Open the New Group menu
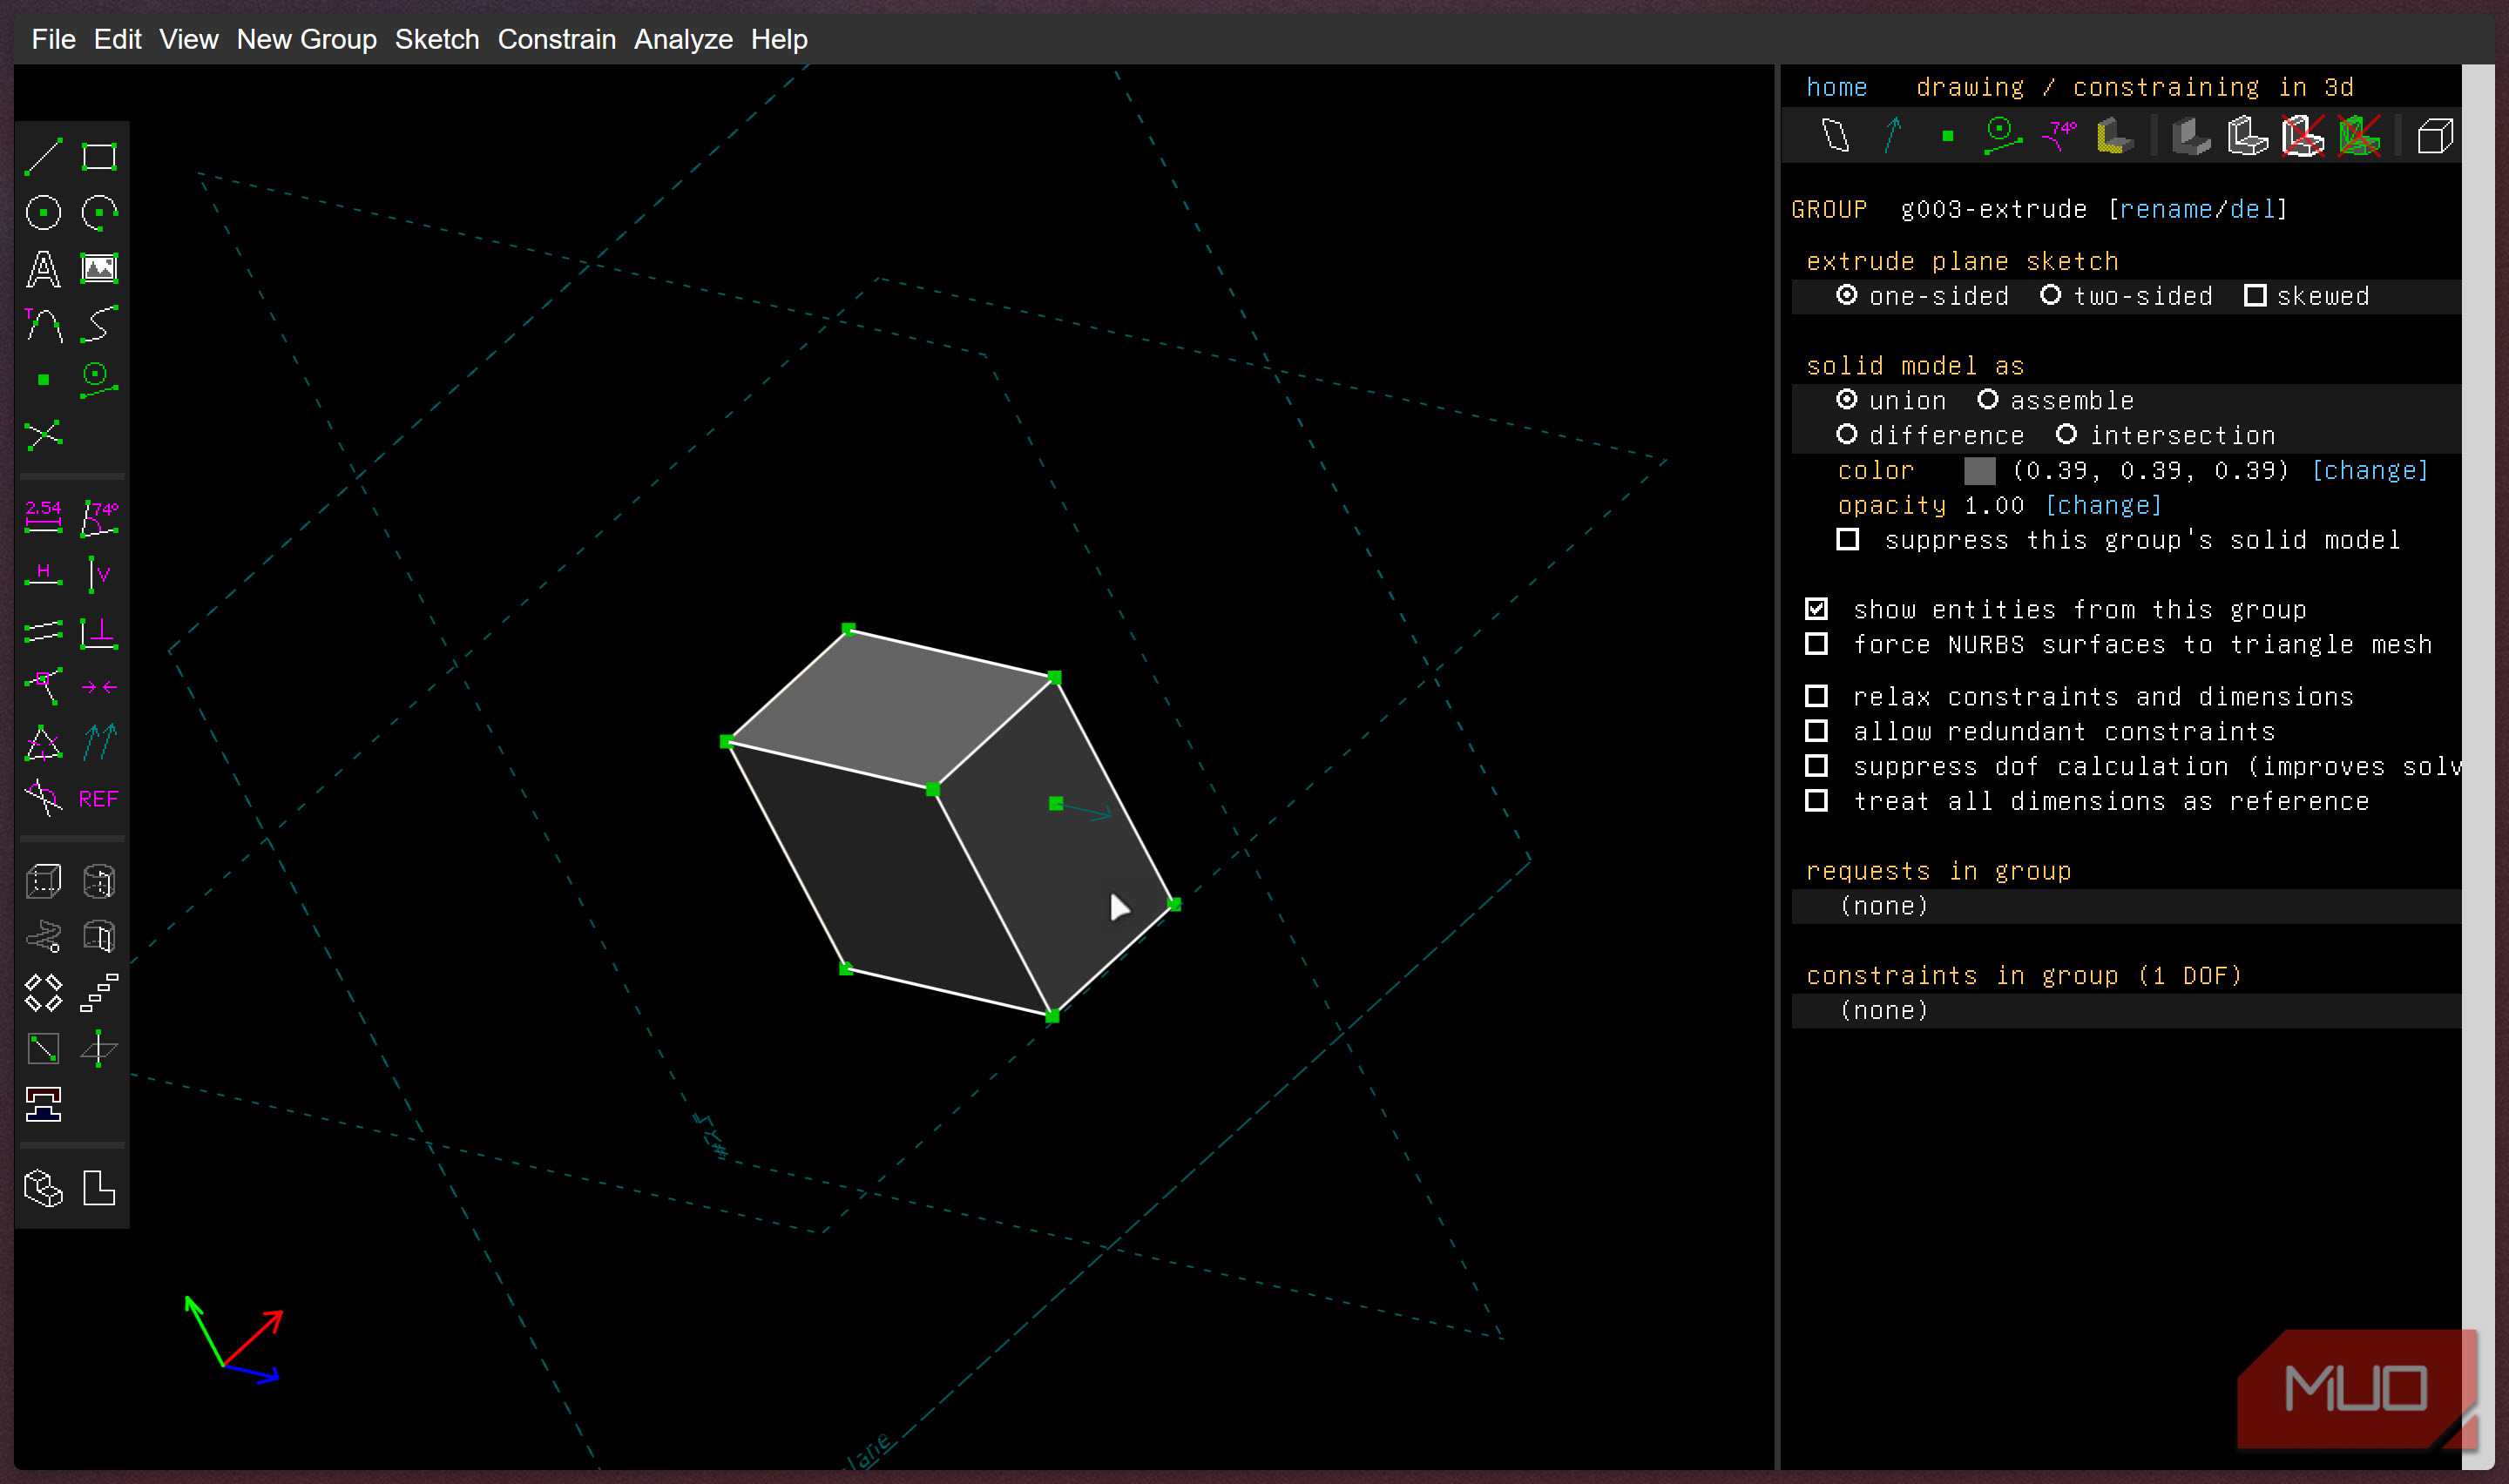 point(306,39)
